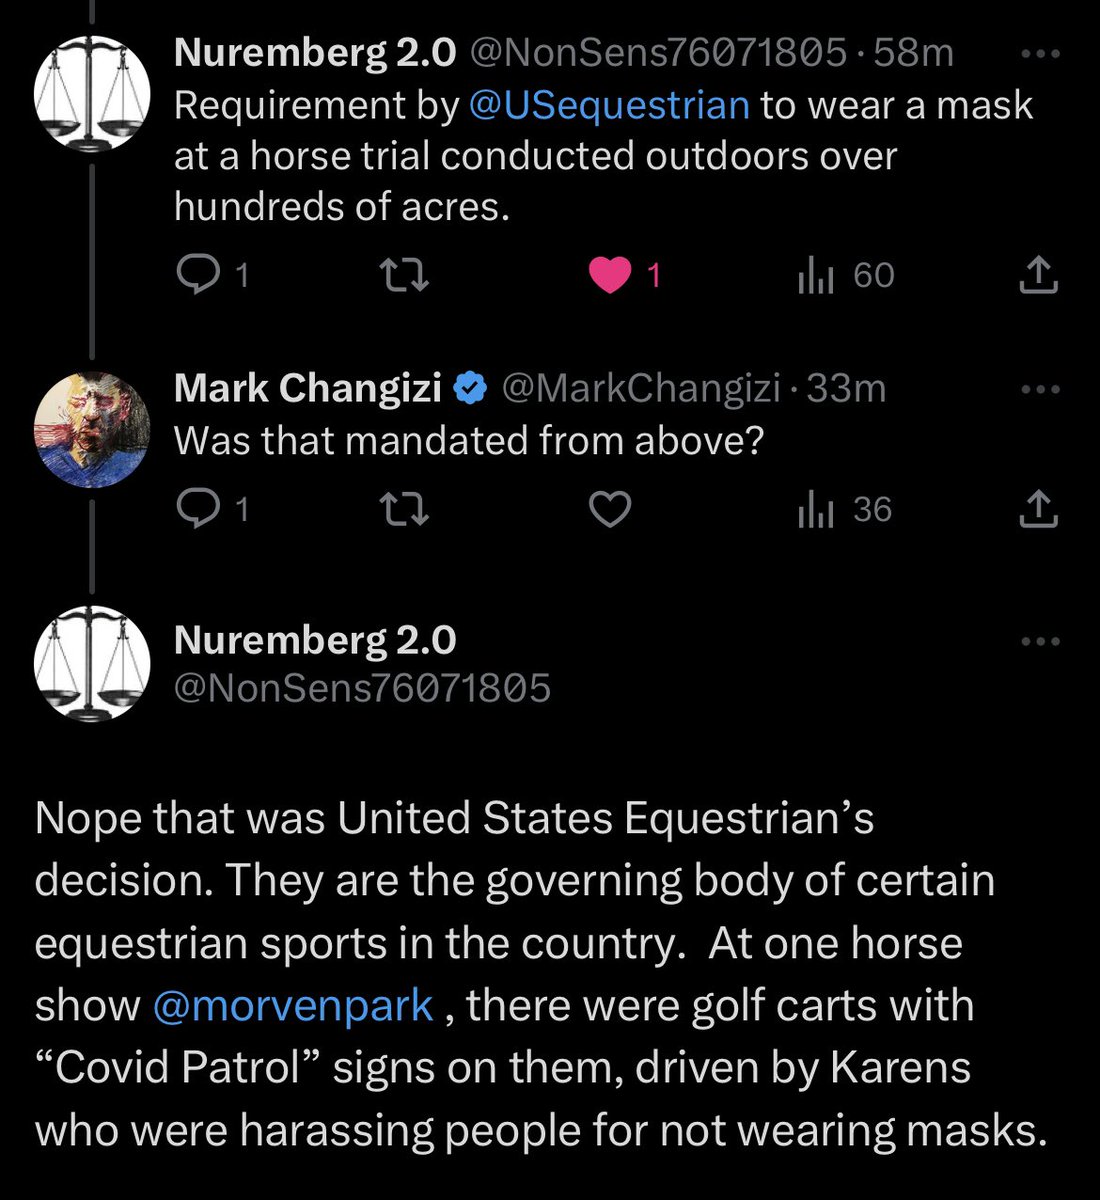Image resolution: width=1100 pixels, height=1200 pixels.
Task: Retweet the horse trial mask tweet
Action: pos(406,275)
